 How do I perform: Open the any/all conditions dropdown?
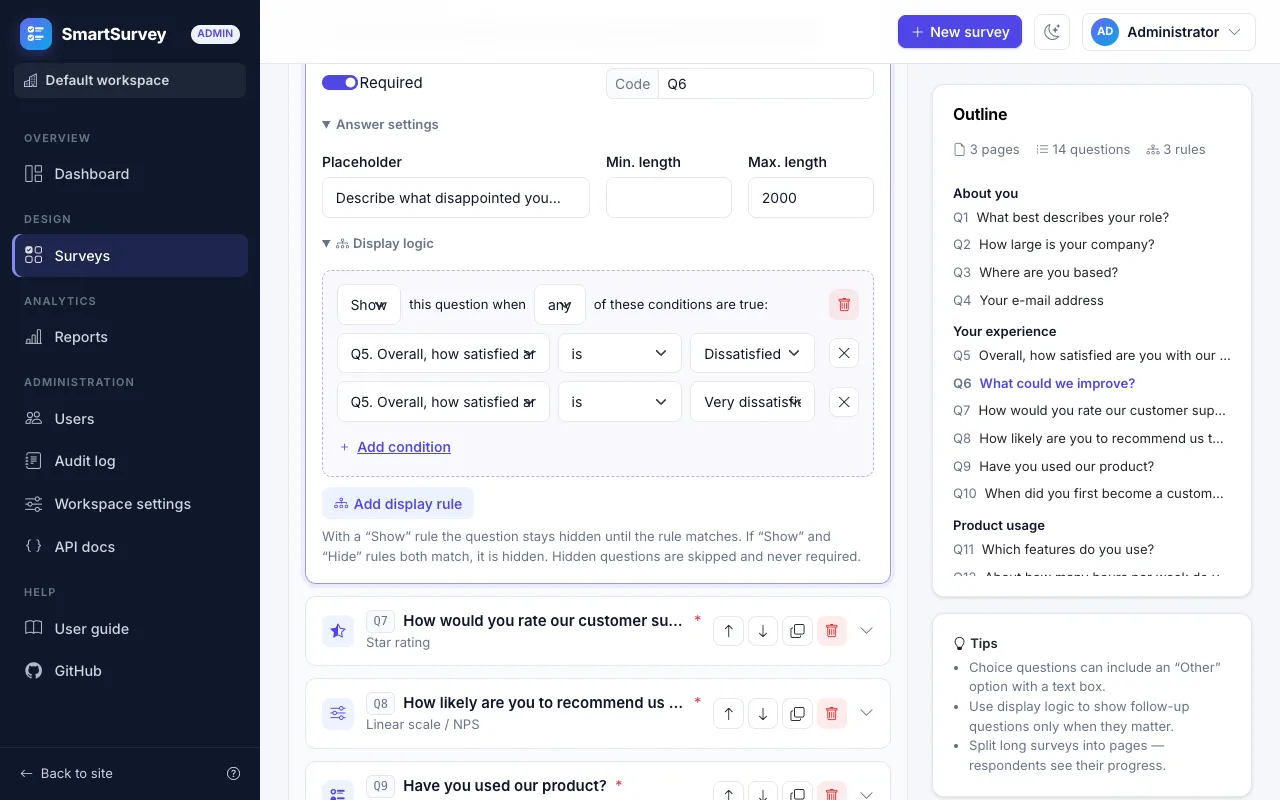point(560,305)
